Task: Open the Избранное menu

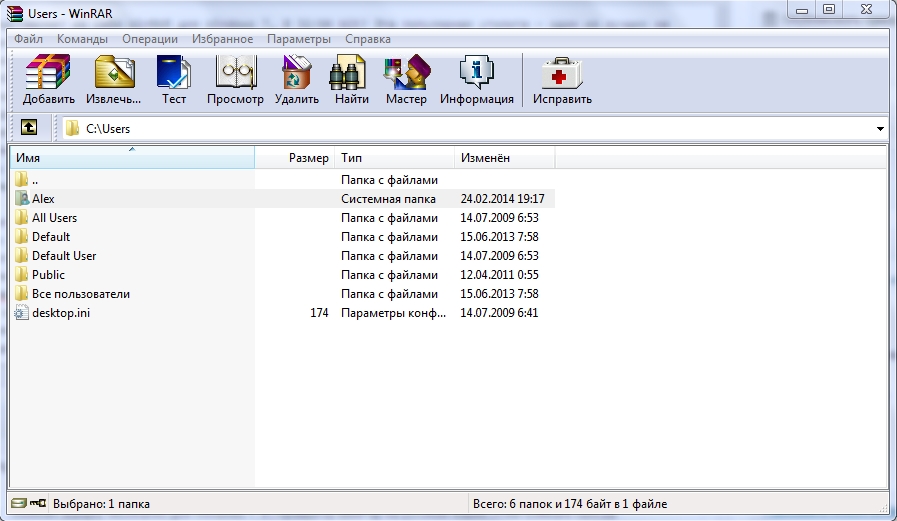Action: click(x=223, y=39)
